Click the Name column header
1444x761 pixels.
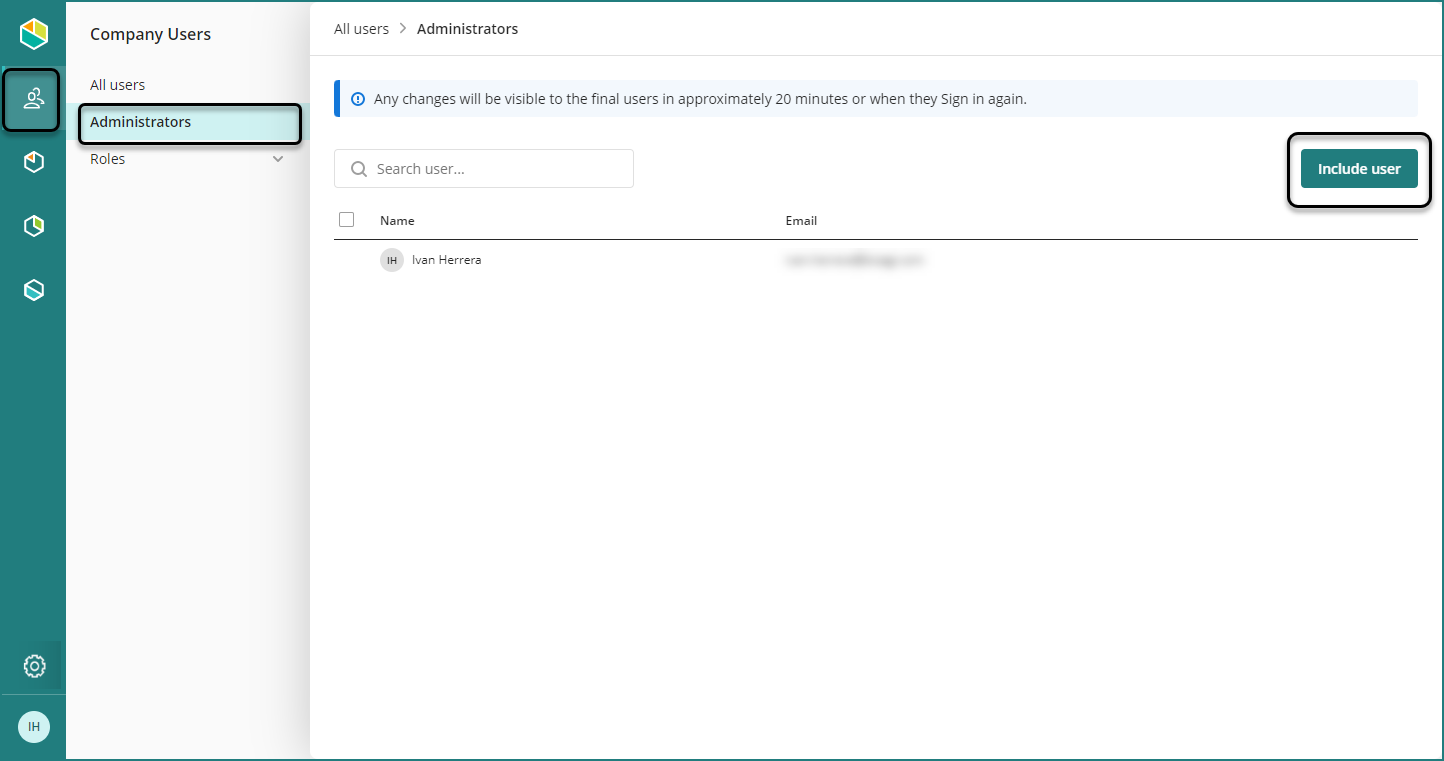(x=397, y=221)
